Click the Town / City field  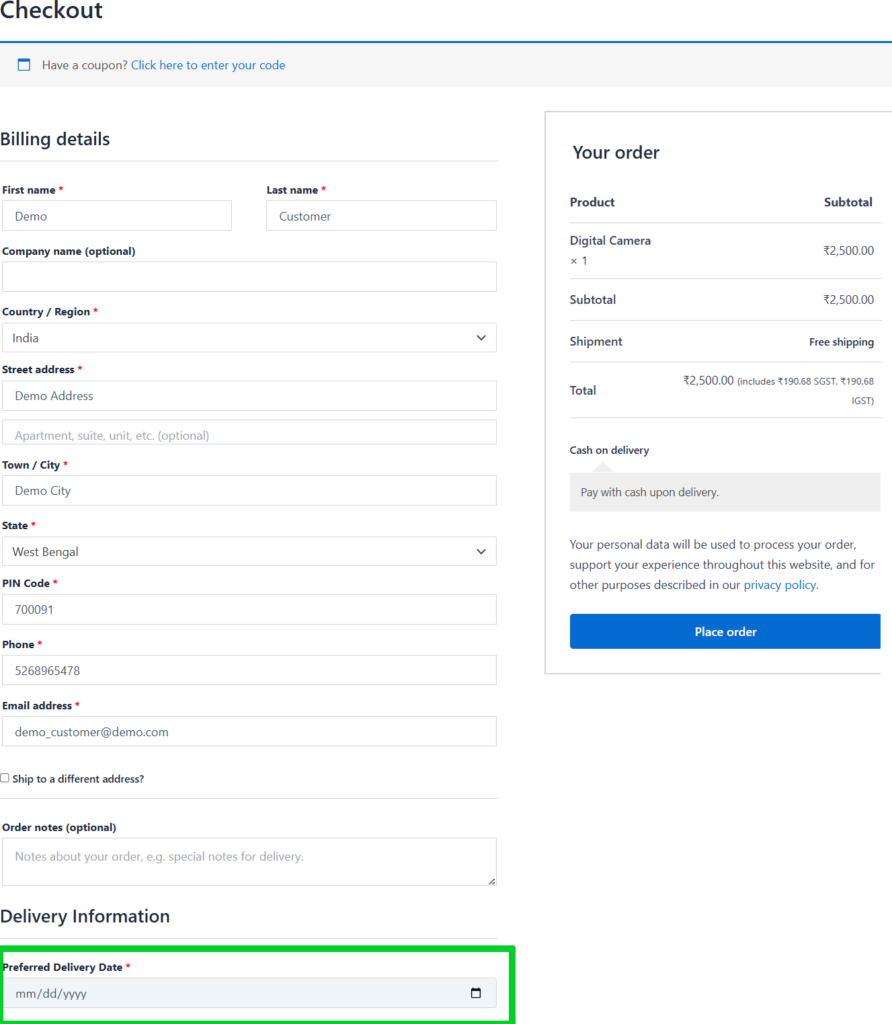click(249, 490)
